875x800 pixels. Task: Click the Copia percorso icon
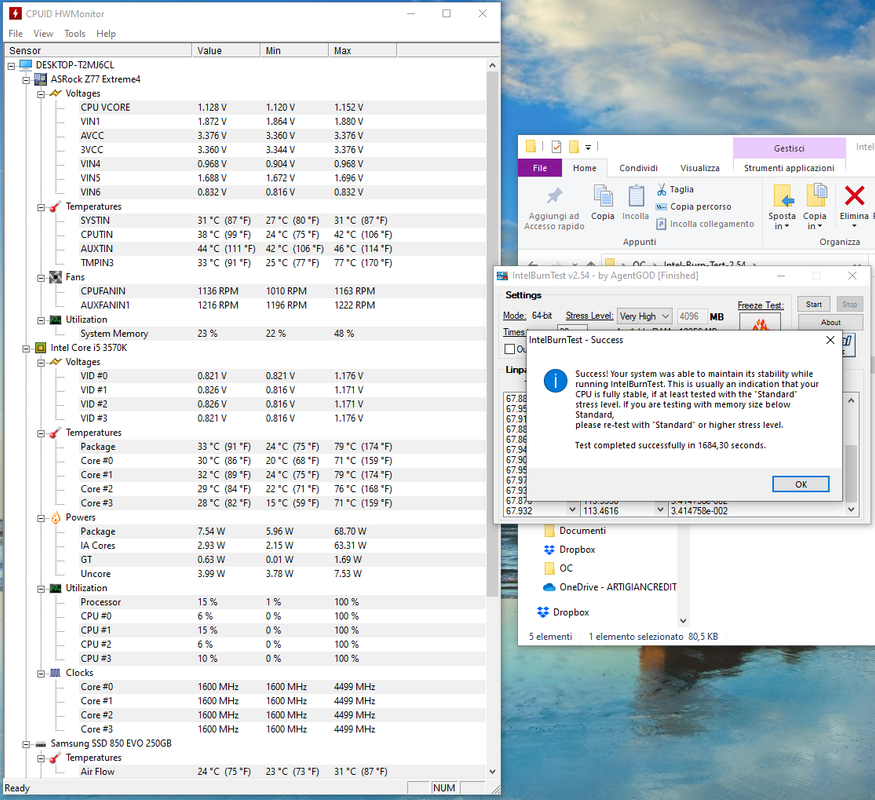point(661,206)
